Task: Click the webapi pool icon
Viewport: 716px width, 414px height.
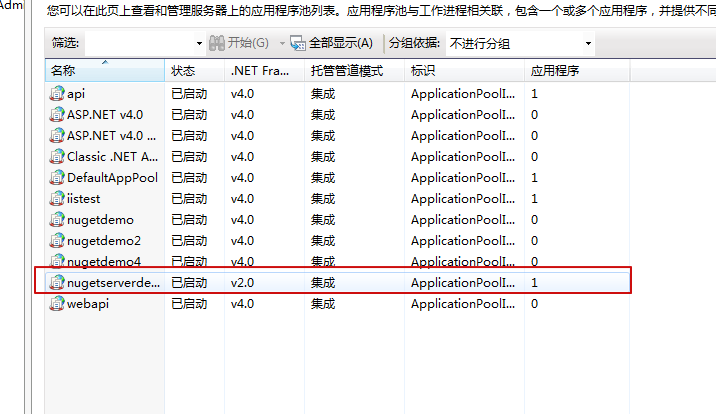Action: 57,304
